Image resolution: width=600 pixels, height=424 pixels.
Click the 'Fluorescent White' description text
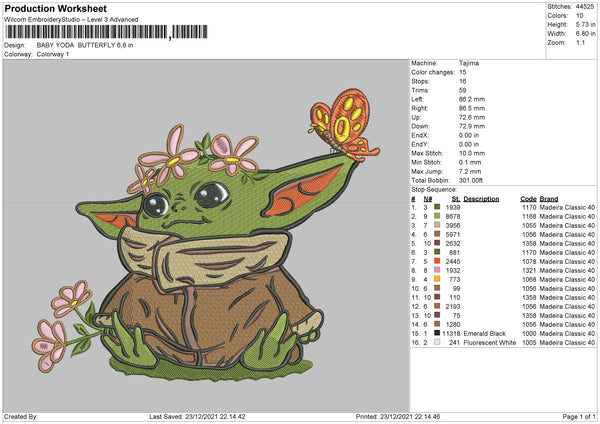489,342
